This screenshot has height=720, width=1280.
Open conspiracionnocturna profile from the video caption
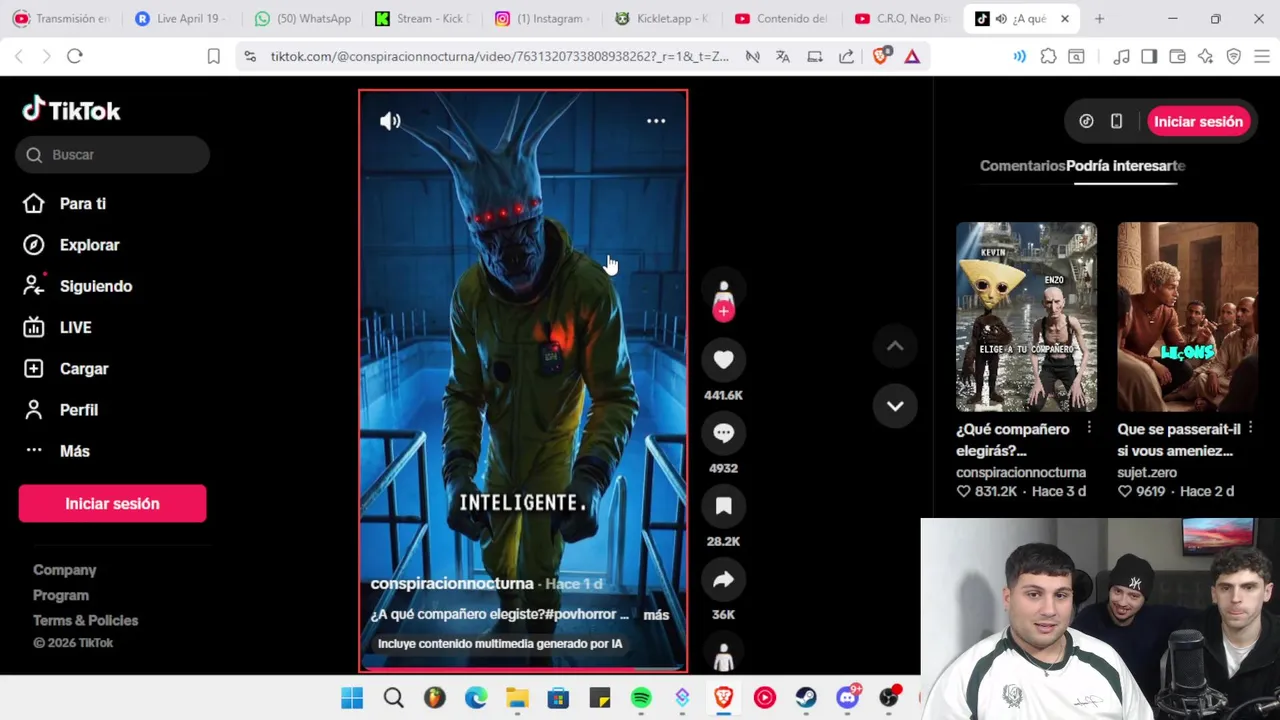tap(452, 584)
